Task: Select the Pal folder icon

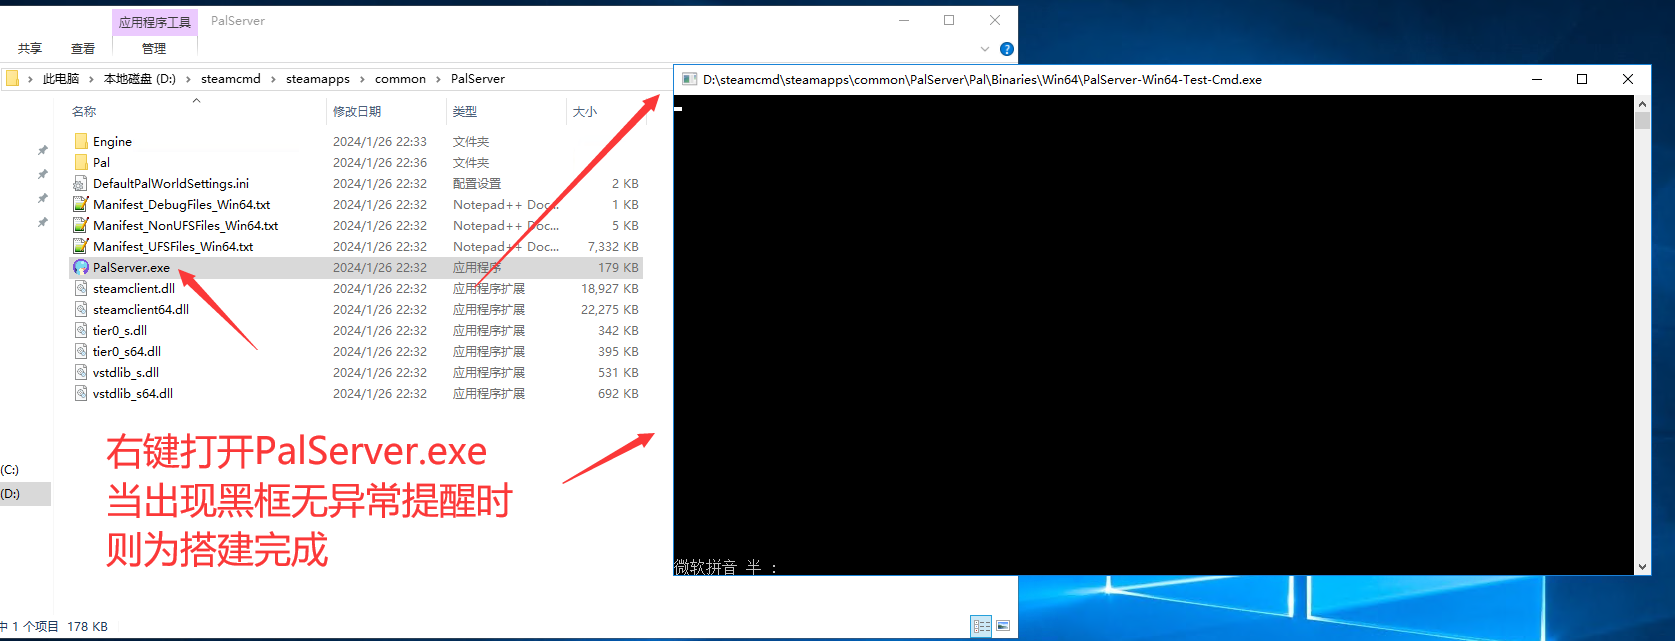Action: click(81, 162)
